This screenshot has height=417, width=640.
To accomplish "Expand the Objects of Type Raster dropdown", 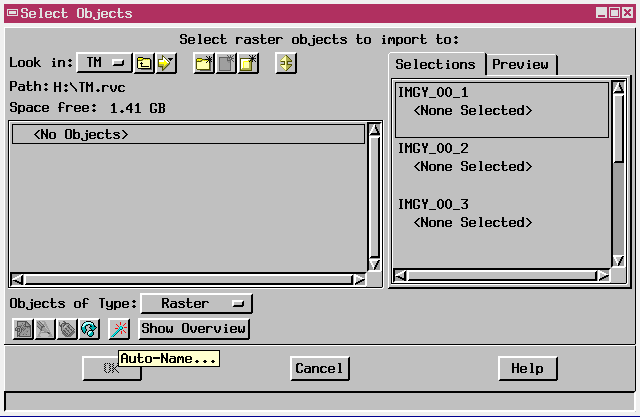I will click(196, 303).
